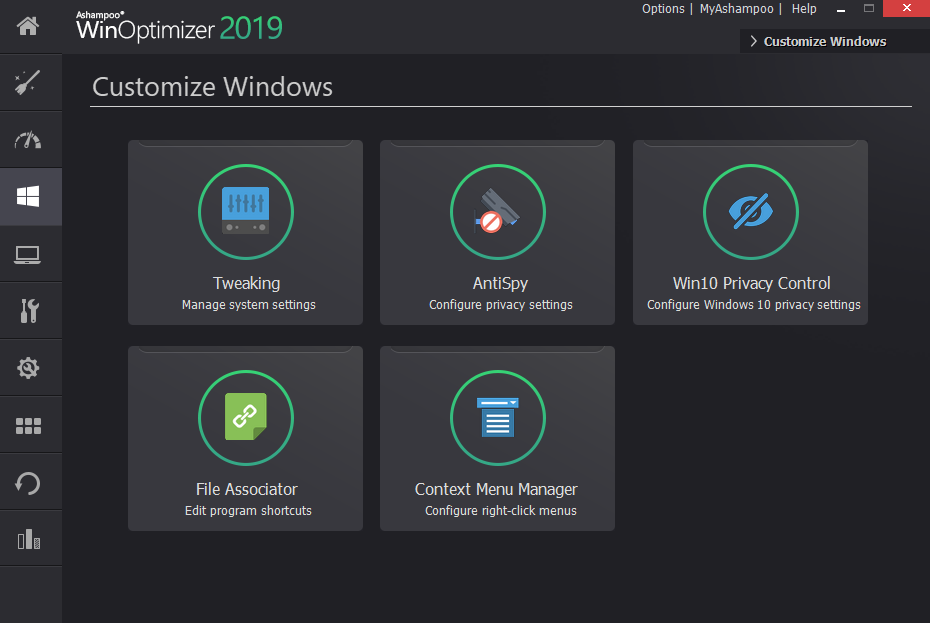Viewport: 930px width, 623px height.
Task: Click 'Configure privacy settings' text
Action: pyautogui.click(x=501, y=304)
